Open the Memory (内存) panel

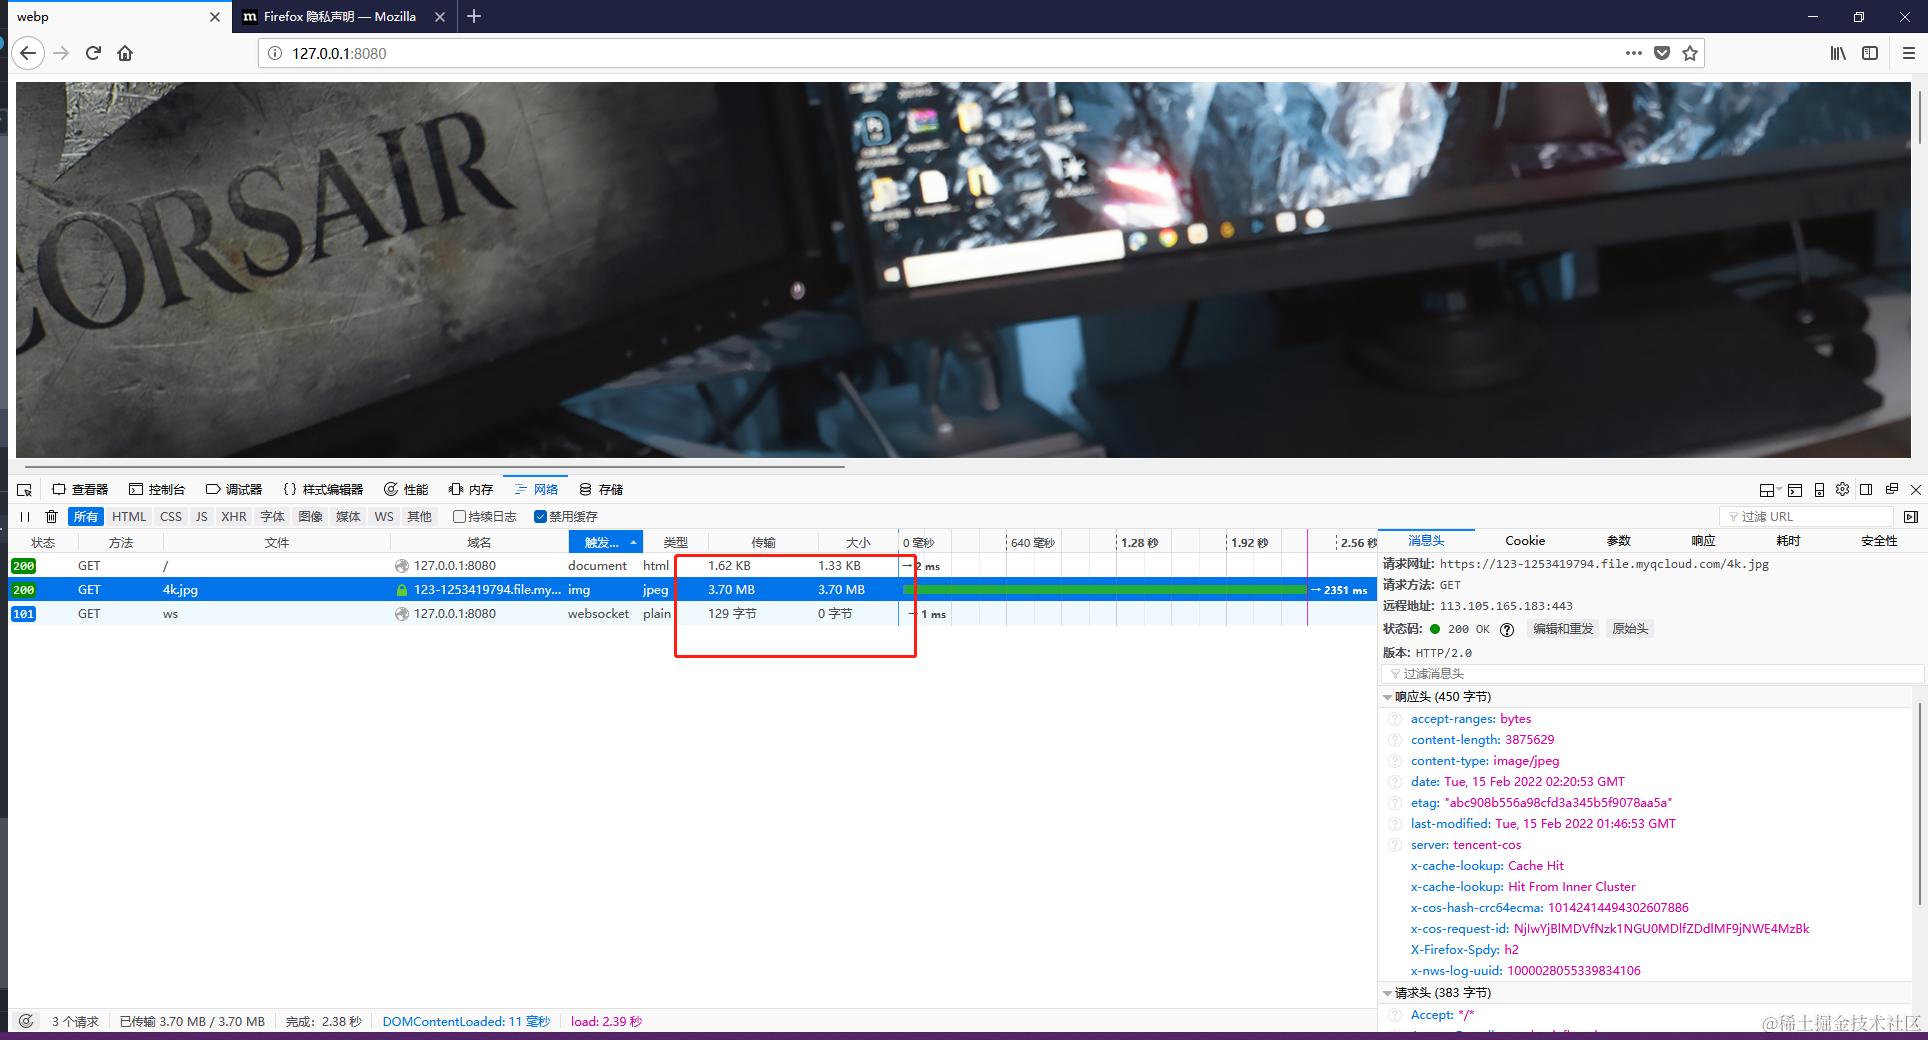471,490
